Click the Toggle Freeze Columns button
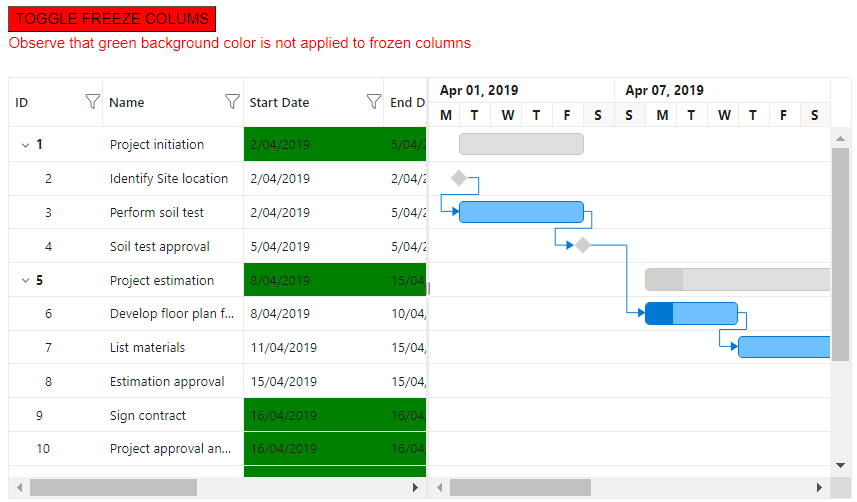The image size is (857, 502). coord(112,19)
